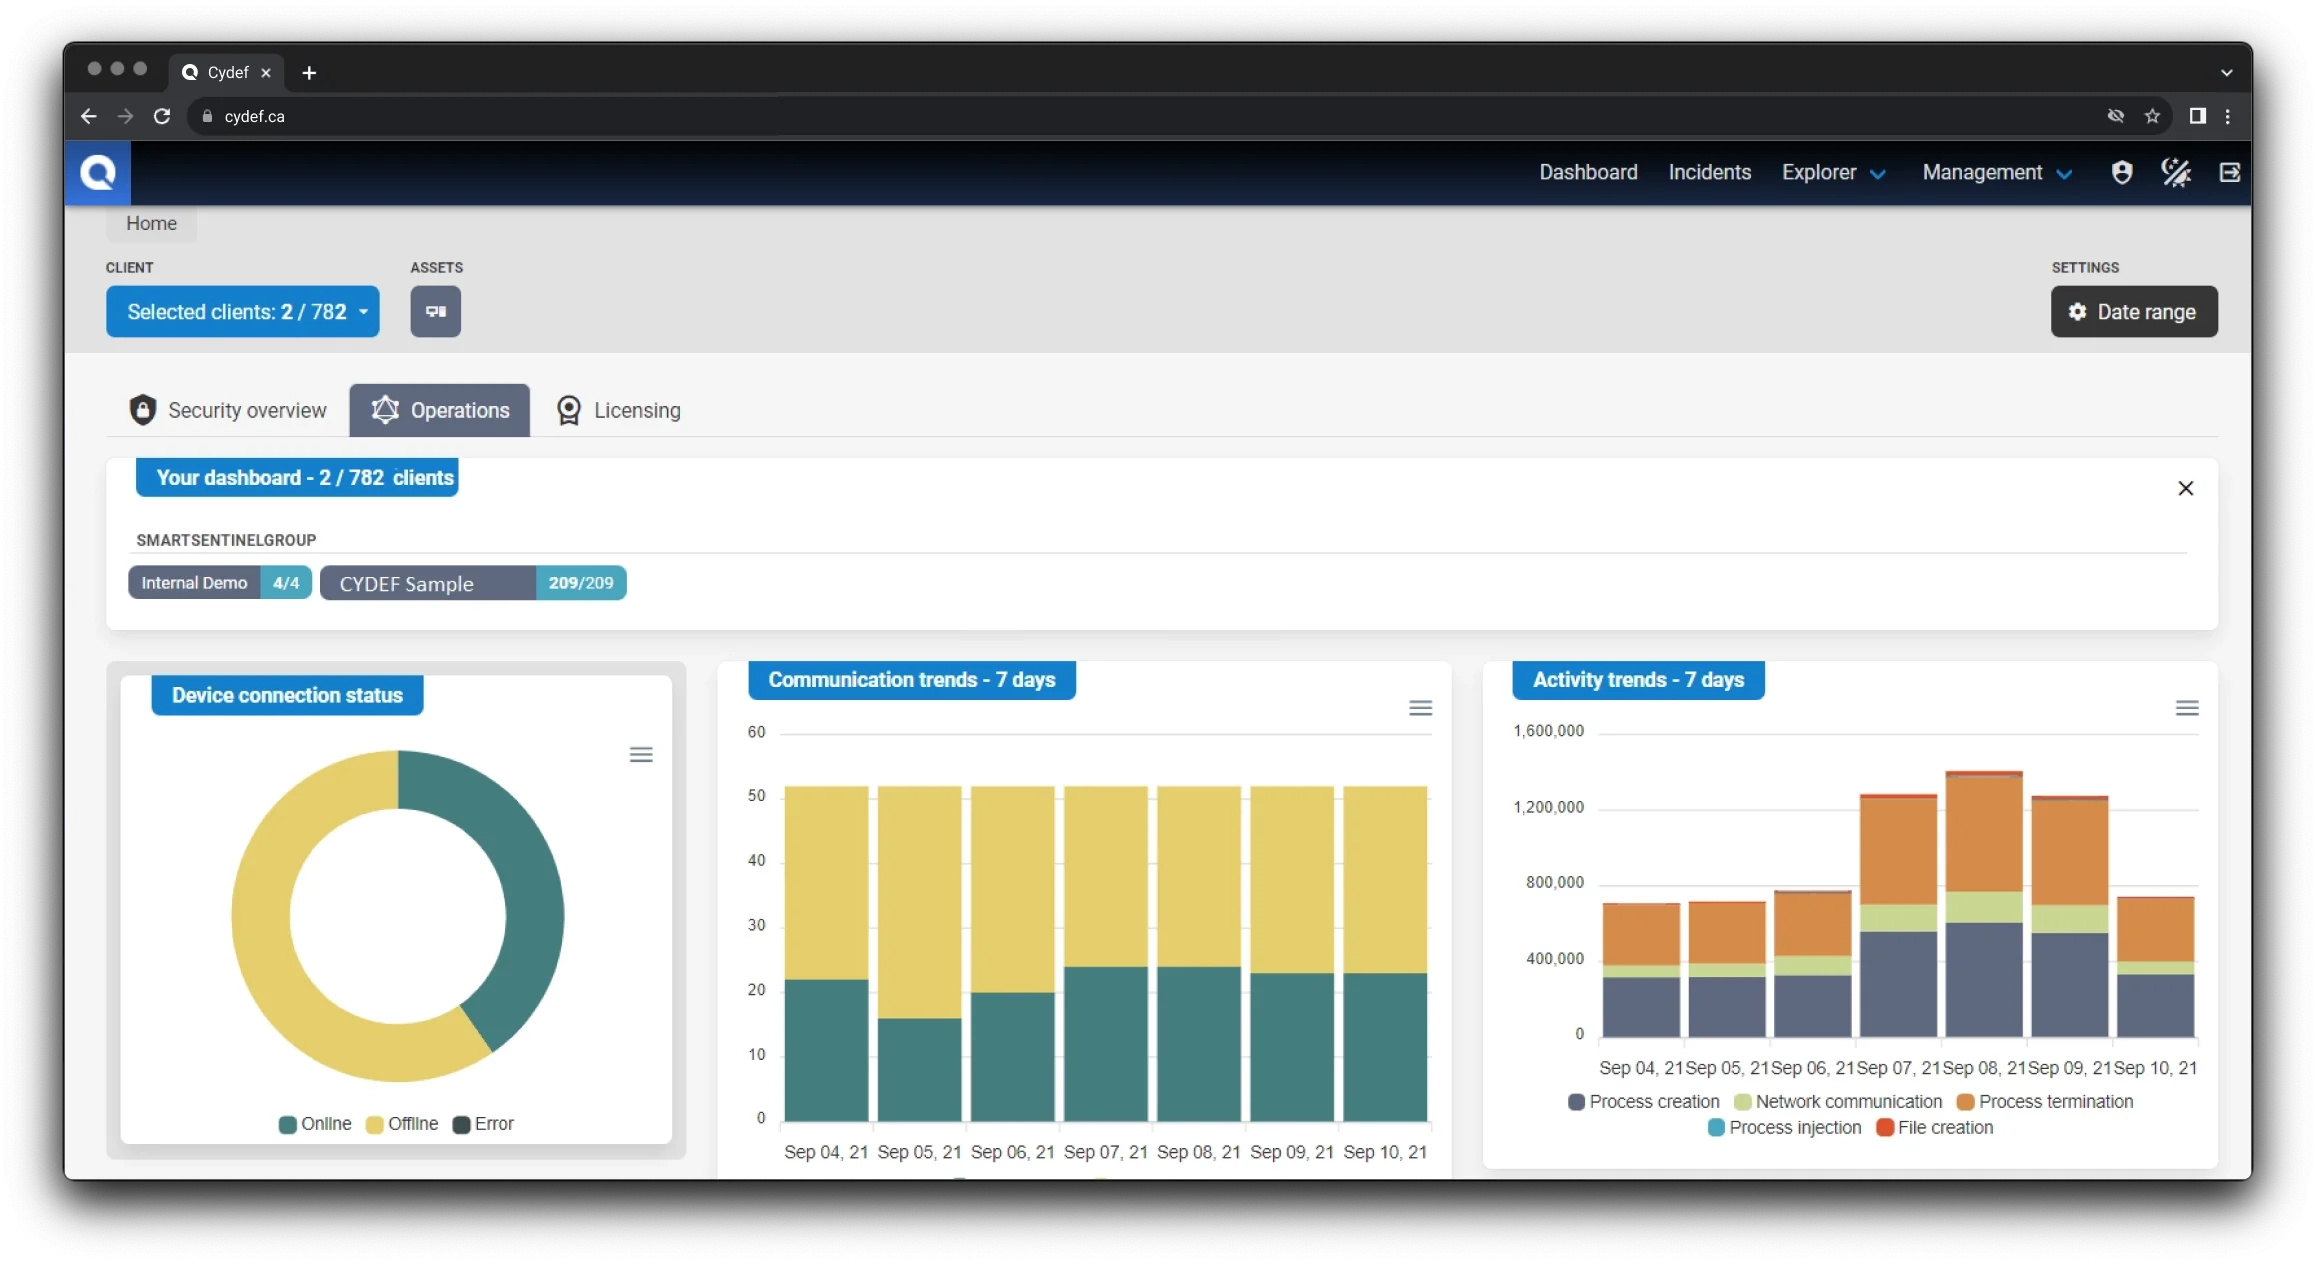Bookmark page with the star icon
Viewport: 2316px width, 1264px height.
click(2152, 116)
